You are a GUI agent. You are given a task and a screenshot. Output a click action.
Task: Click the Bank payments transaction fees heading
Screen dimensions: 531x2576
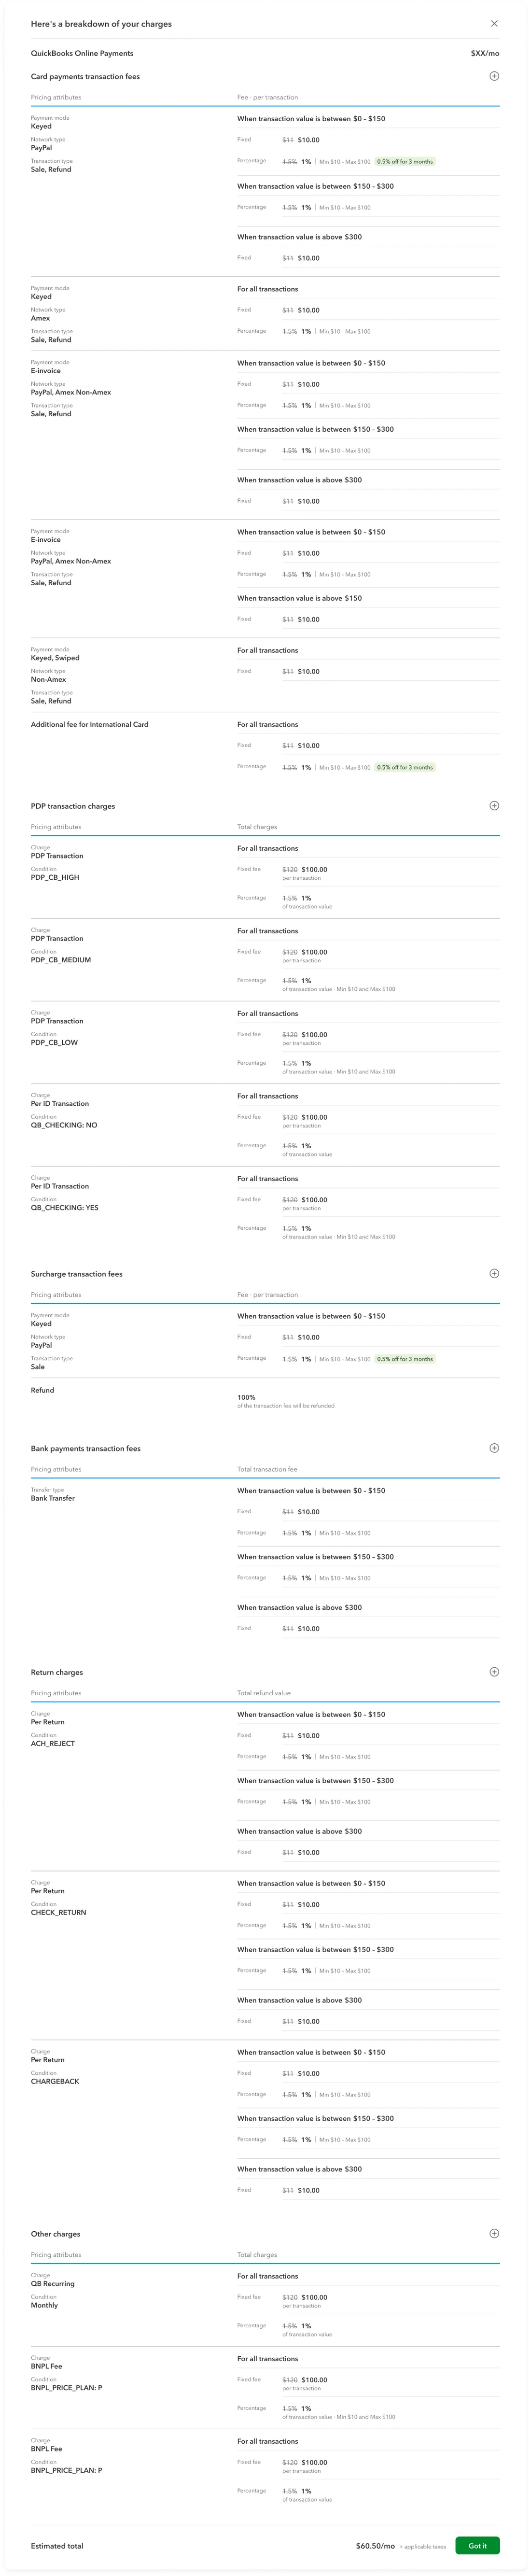(x=86, y=1448)
